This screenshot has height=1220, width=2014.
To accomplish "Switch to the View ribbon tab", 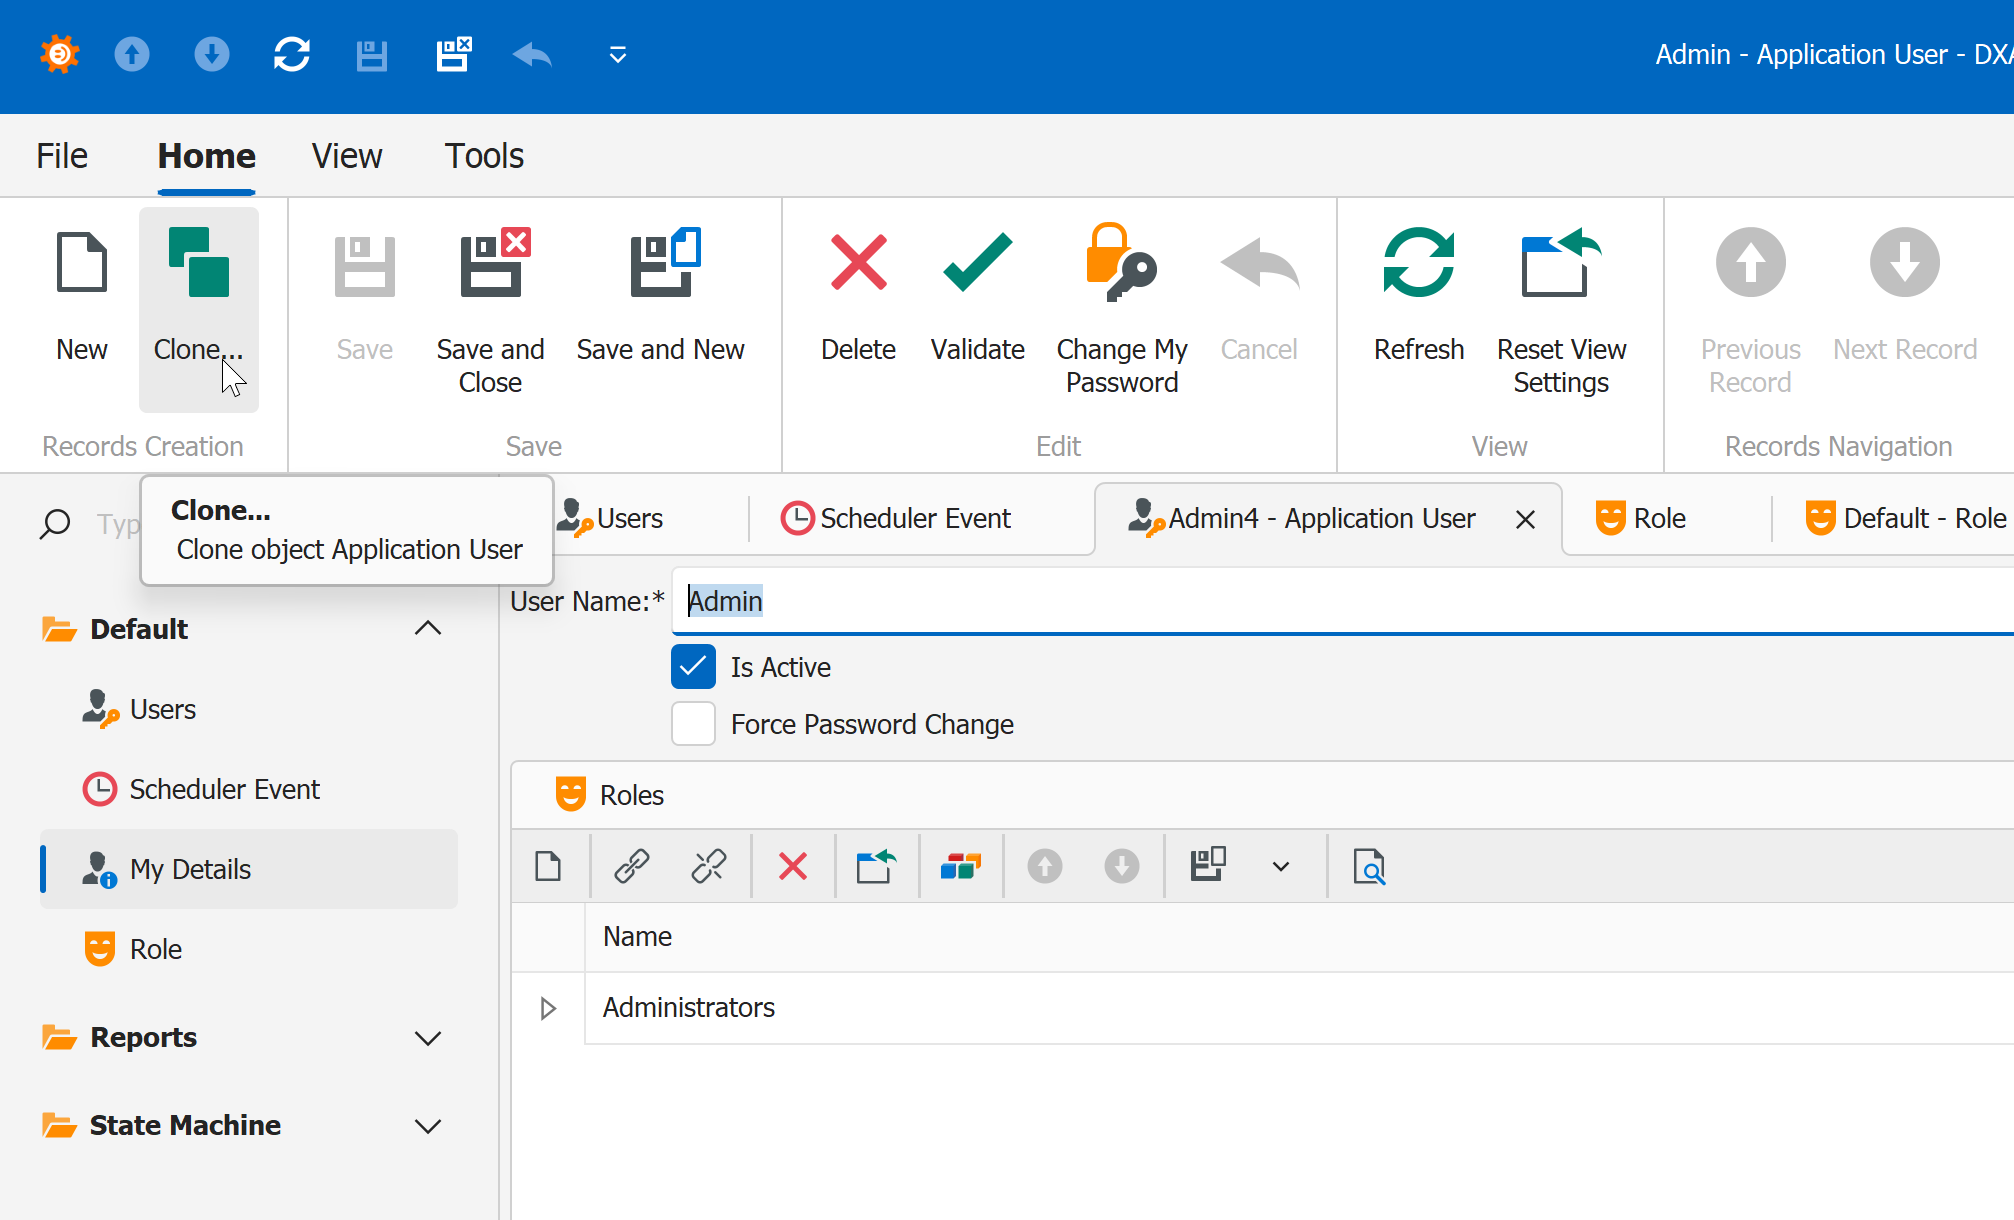I will [x=346, y=156].
